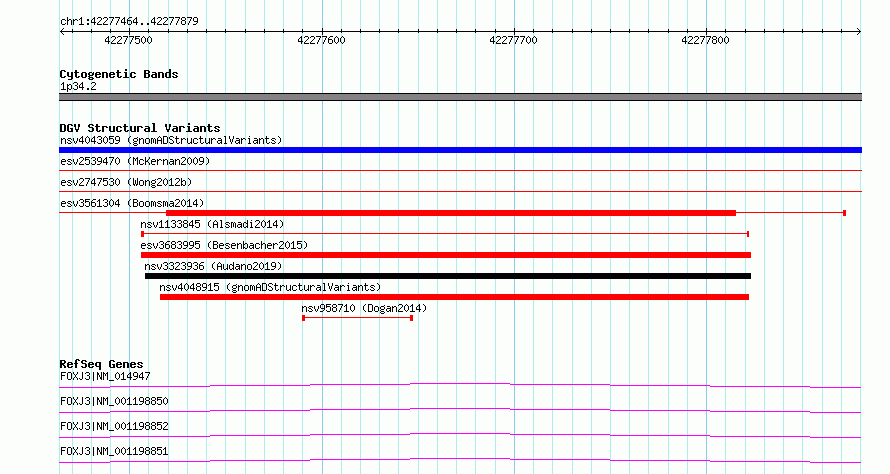The image size is (890, 474).
Task: Select the 1p34.2 band label
Action: point(78,86)
